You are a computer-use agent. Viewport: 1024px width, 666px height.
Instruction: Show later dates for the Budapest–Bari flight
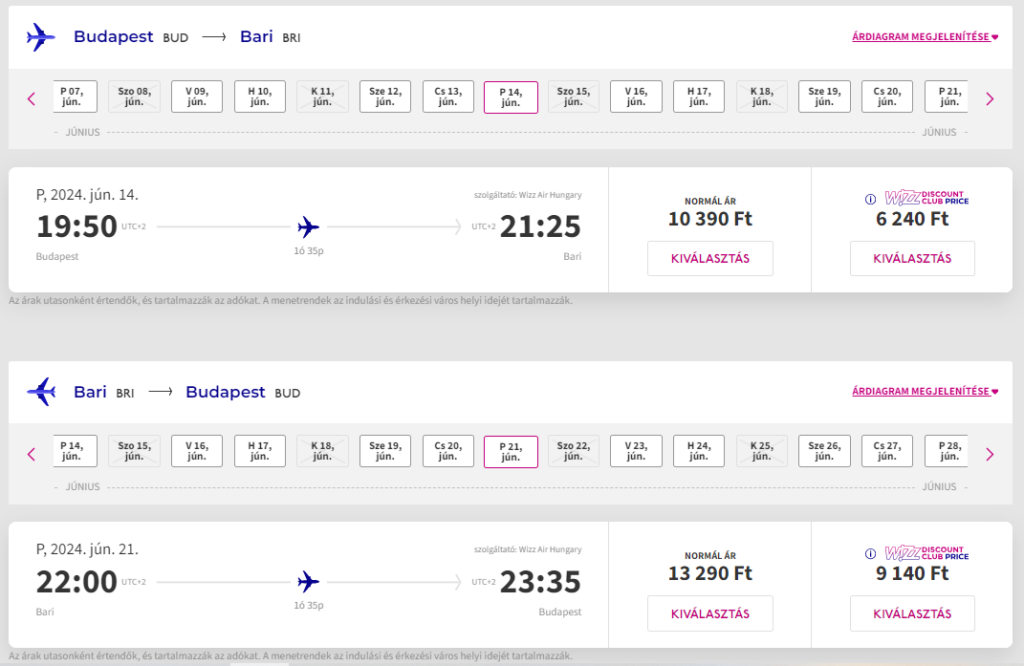pyautogui.click(x=990, y=98)
